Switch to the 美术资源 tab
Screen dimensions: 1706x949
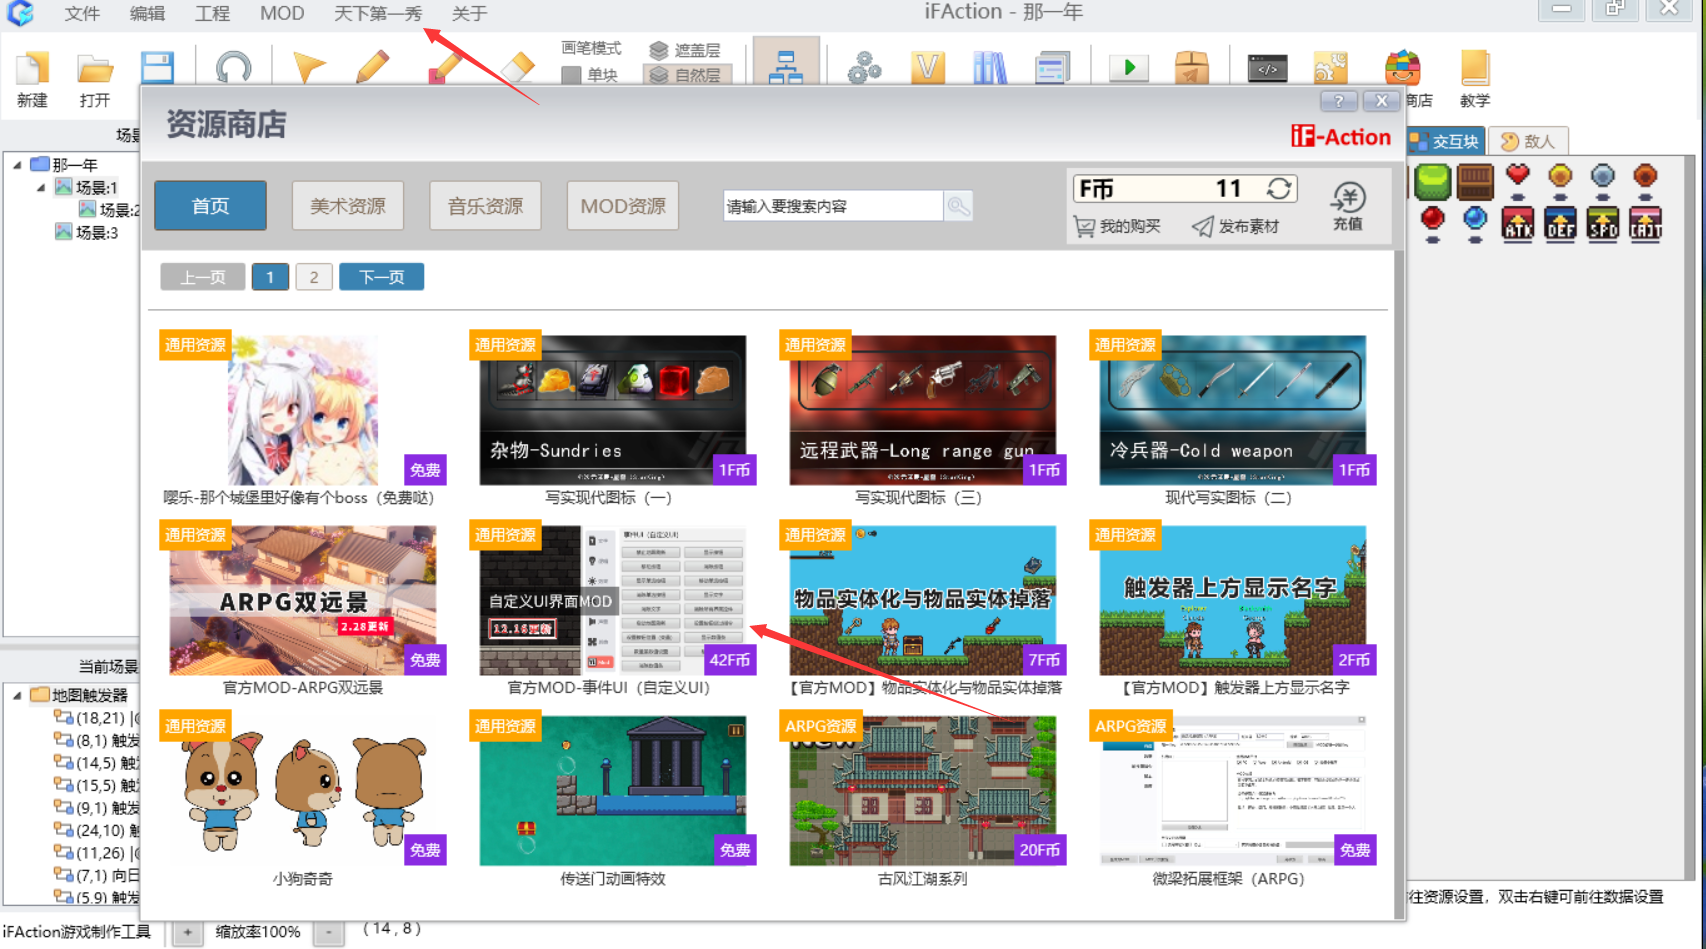tap(348, 206)
